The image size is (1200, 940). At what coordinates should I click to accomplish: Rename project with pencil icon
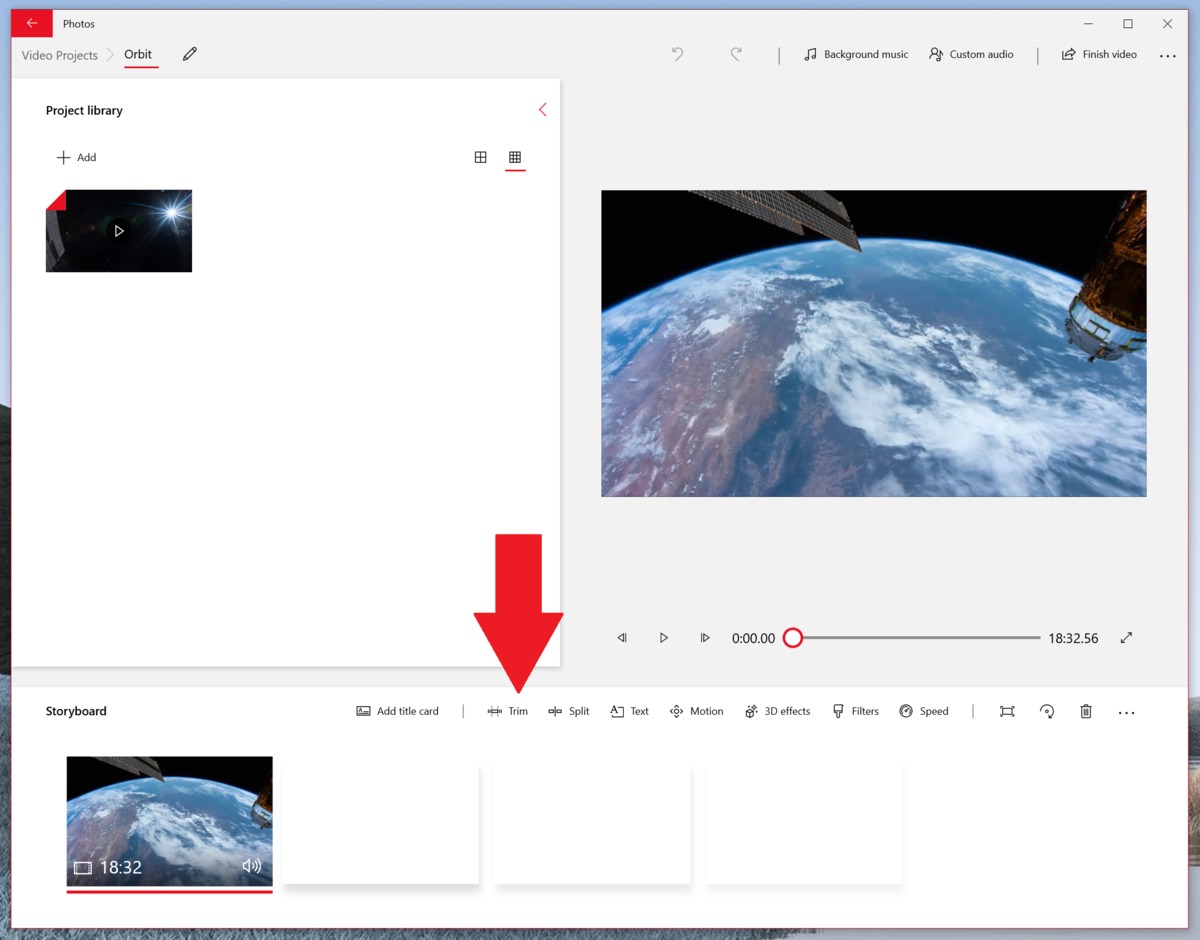point(190,54)
